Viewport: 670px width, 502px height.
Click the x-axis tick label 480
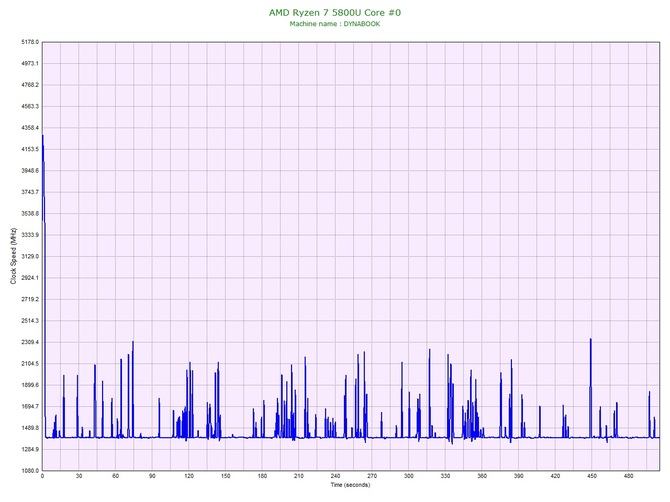tap(629, 476)
